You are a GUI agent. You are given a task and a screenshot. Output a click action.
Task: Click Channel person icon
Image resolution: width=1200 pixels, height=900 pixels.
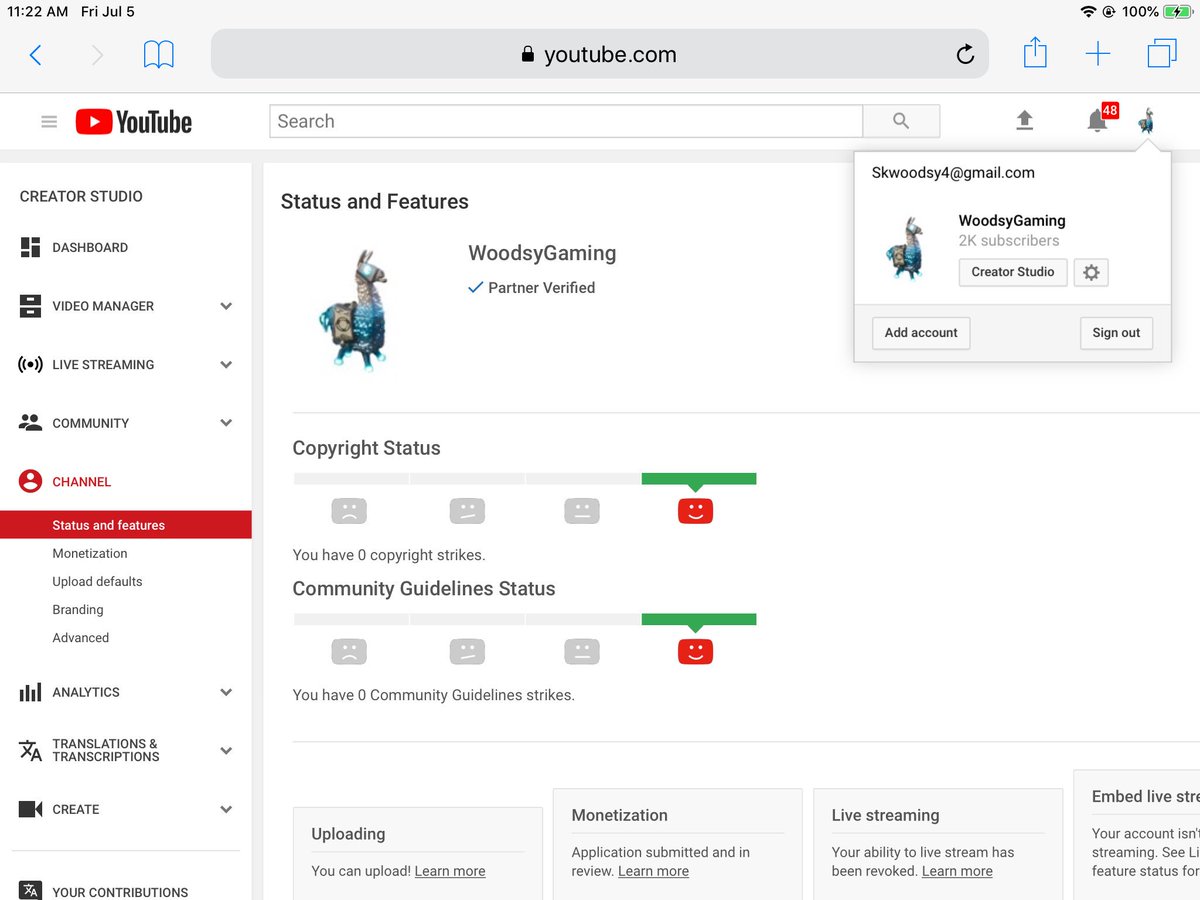30,481
